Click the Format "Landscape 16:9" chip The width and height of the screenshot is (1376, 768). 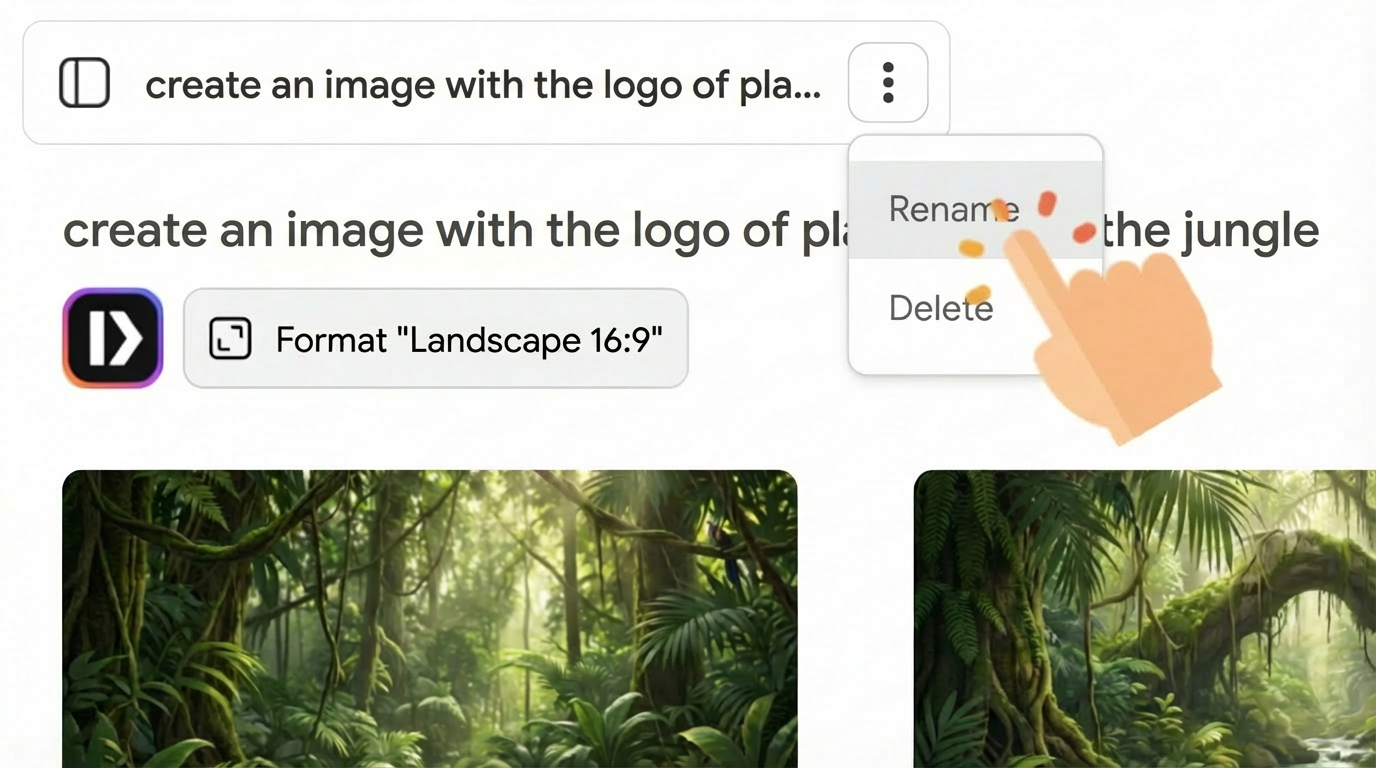tap(435, 339)
